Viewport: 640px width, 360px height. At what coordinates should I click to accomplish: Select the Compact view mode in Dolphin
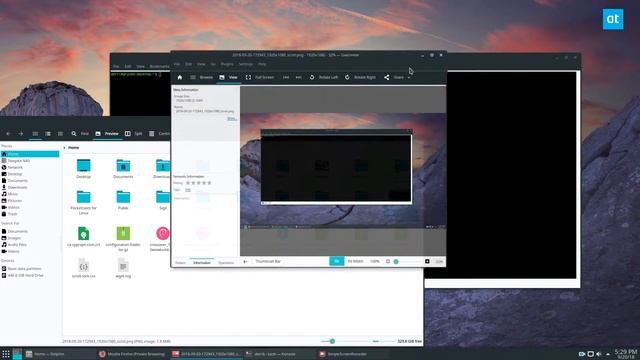tap(48, 133)
